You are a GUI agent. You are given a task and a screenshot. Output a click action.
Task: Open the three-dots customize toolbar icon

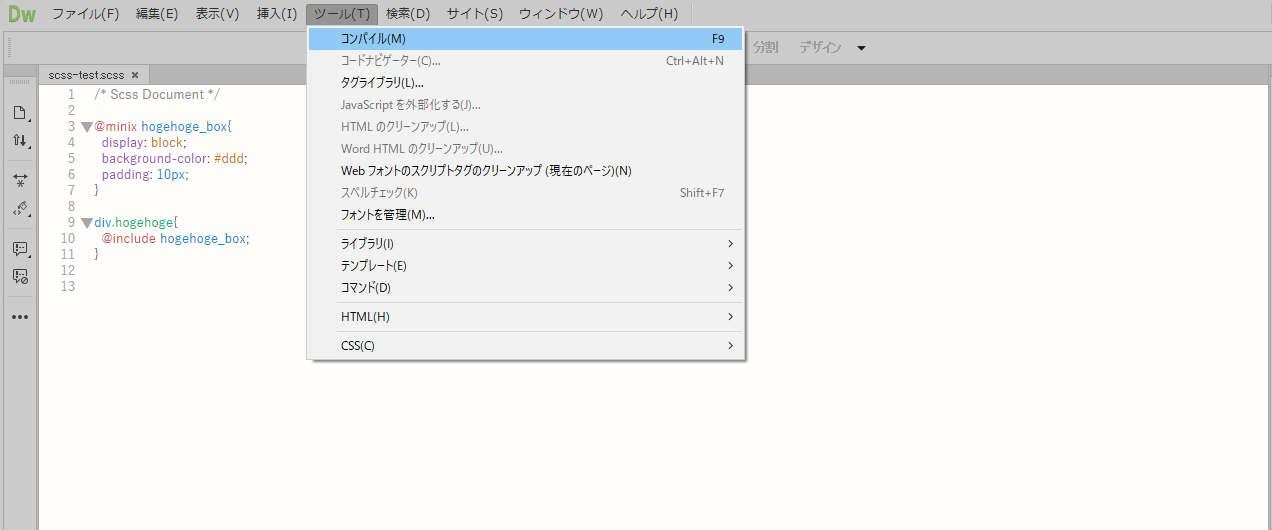[19, 317]
